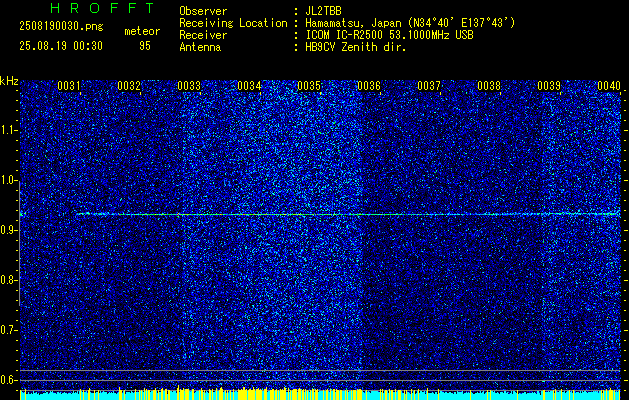Click the yellow-cyan signal level bar graph
This screenshot has width=629, height=400.
coord(320,394)
